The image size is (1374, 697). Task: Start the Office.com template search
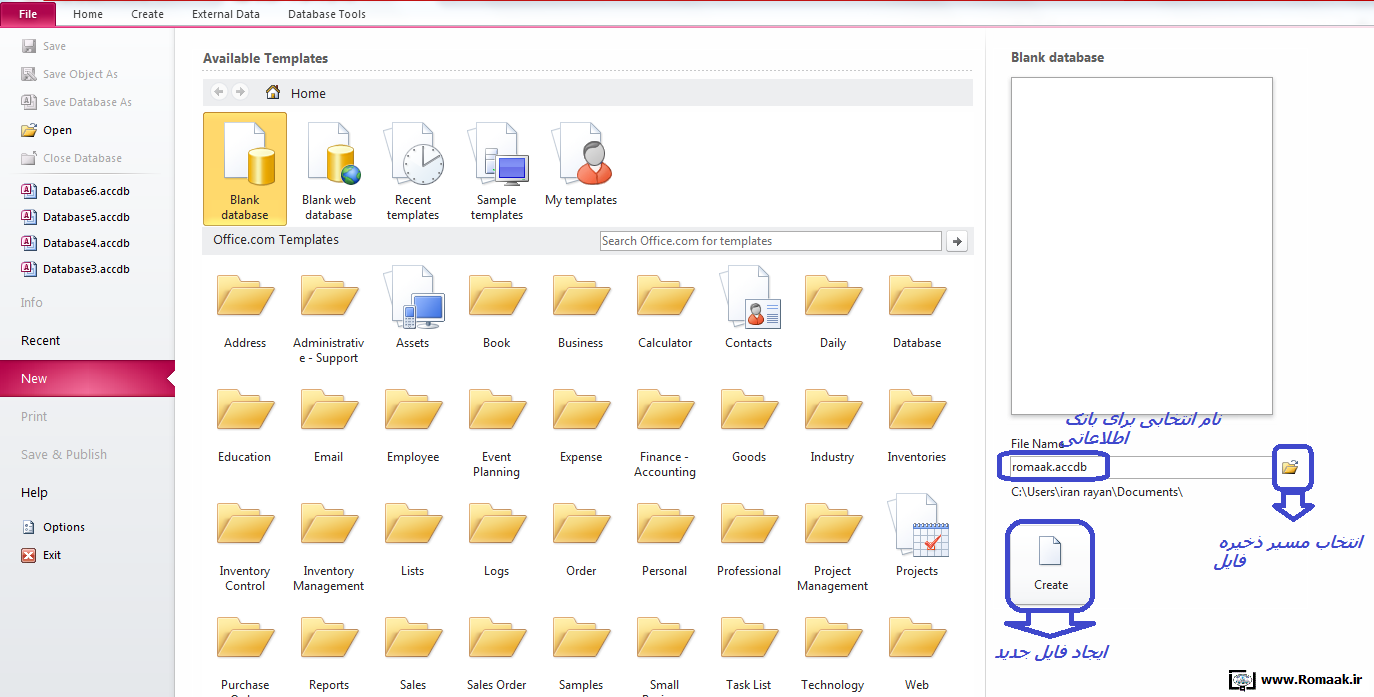pos(957,241)
